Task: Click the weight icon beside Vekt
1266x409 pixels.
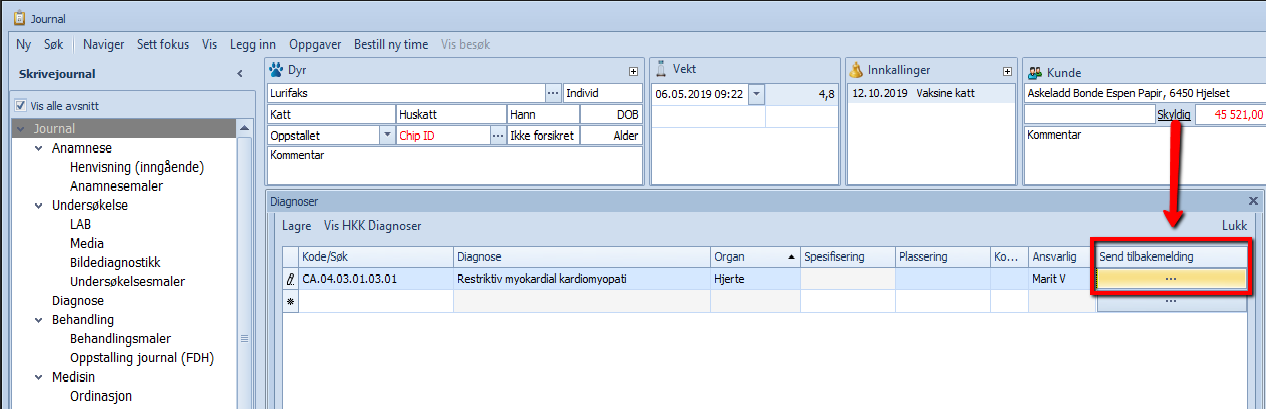Action: pos(660,70)
